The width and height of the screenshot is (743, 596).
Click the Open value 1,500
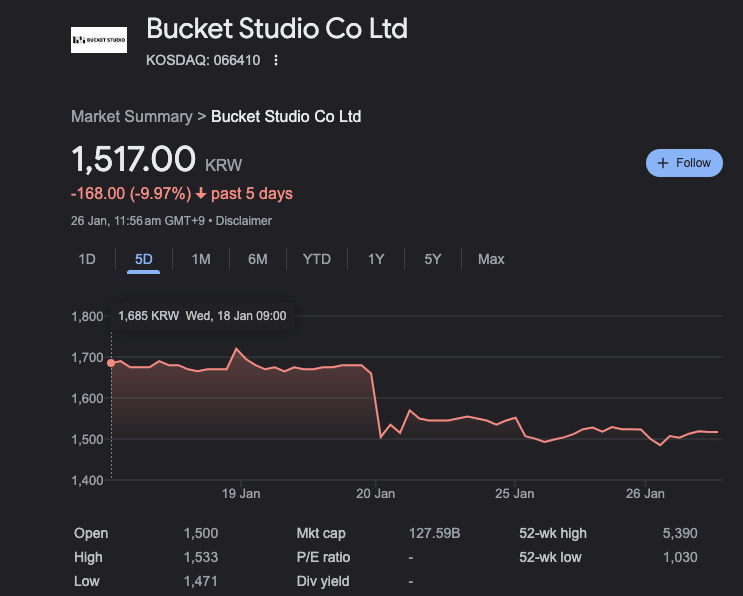click(201, 533)
